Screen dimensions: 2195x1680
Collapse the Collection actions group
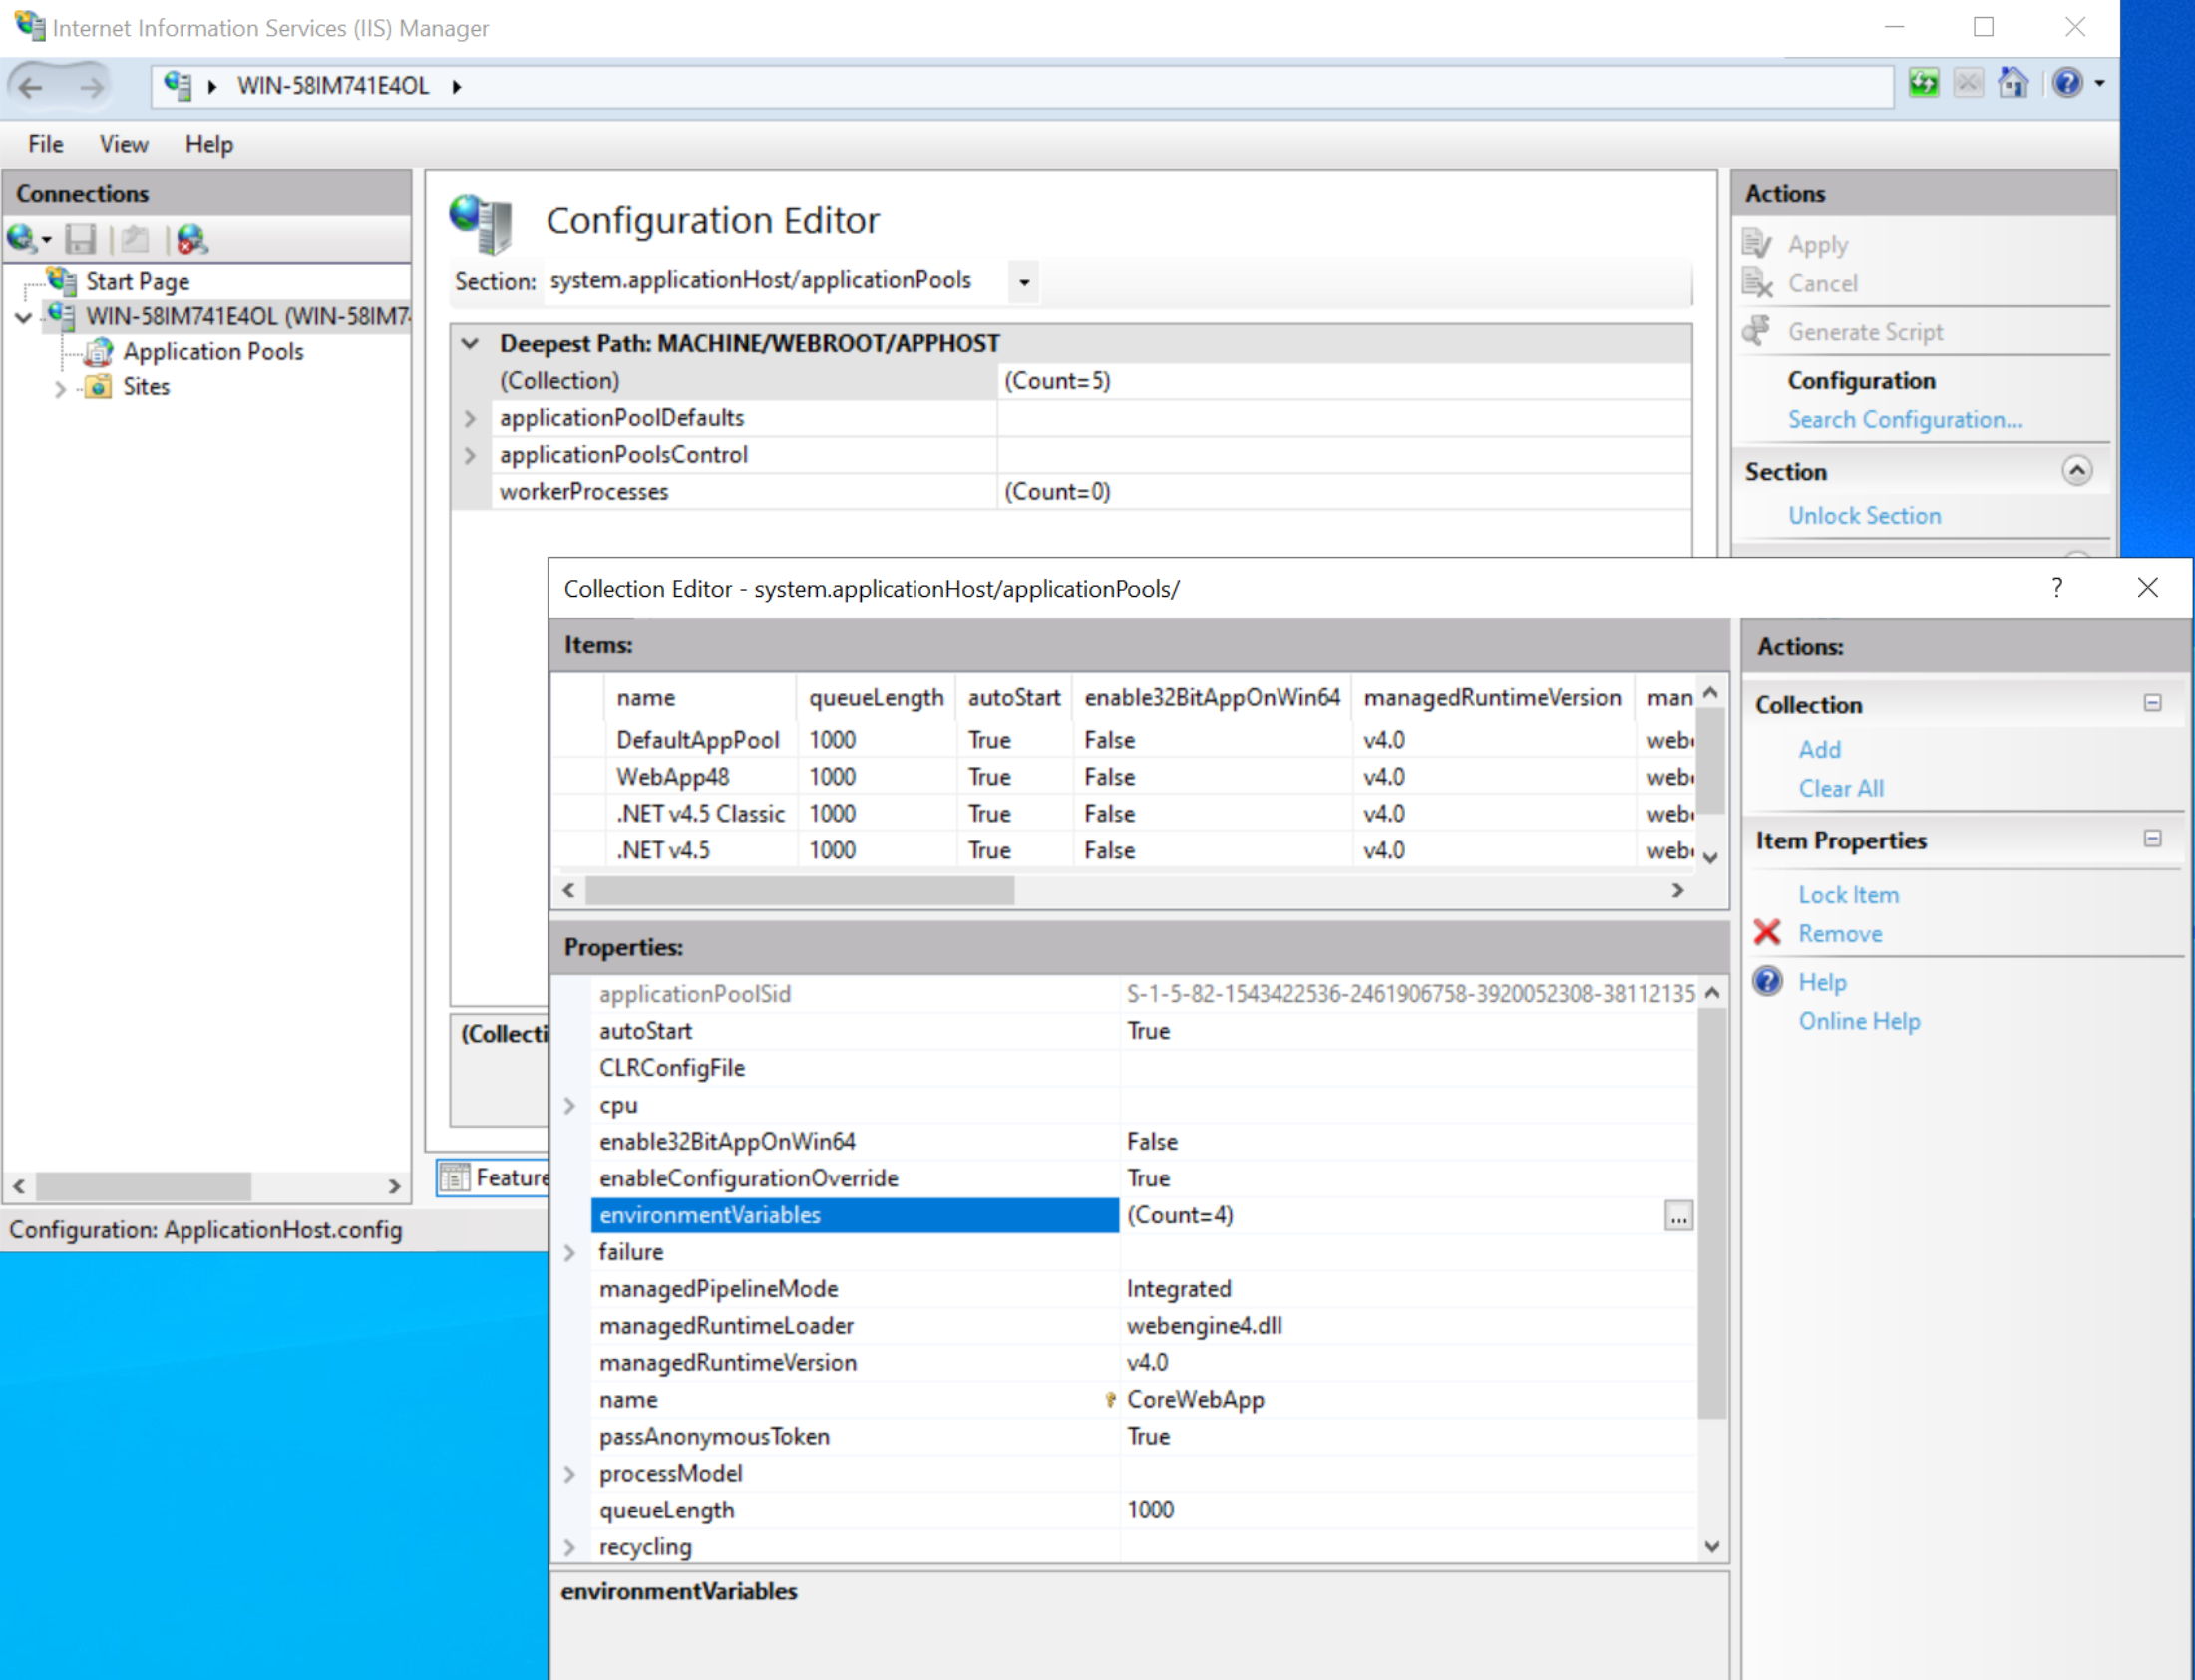[x=2152, y=703]
